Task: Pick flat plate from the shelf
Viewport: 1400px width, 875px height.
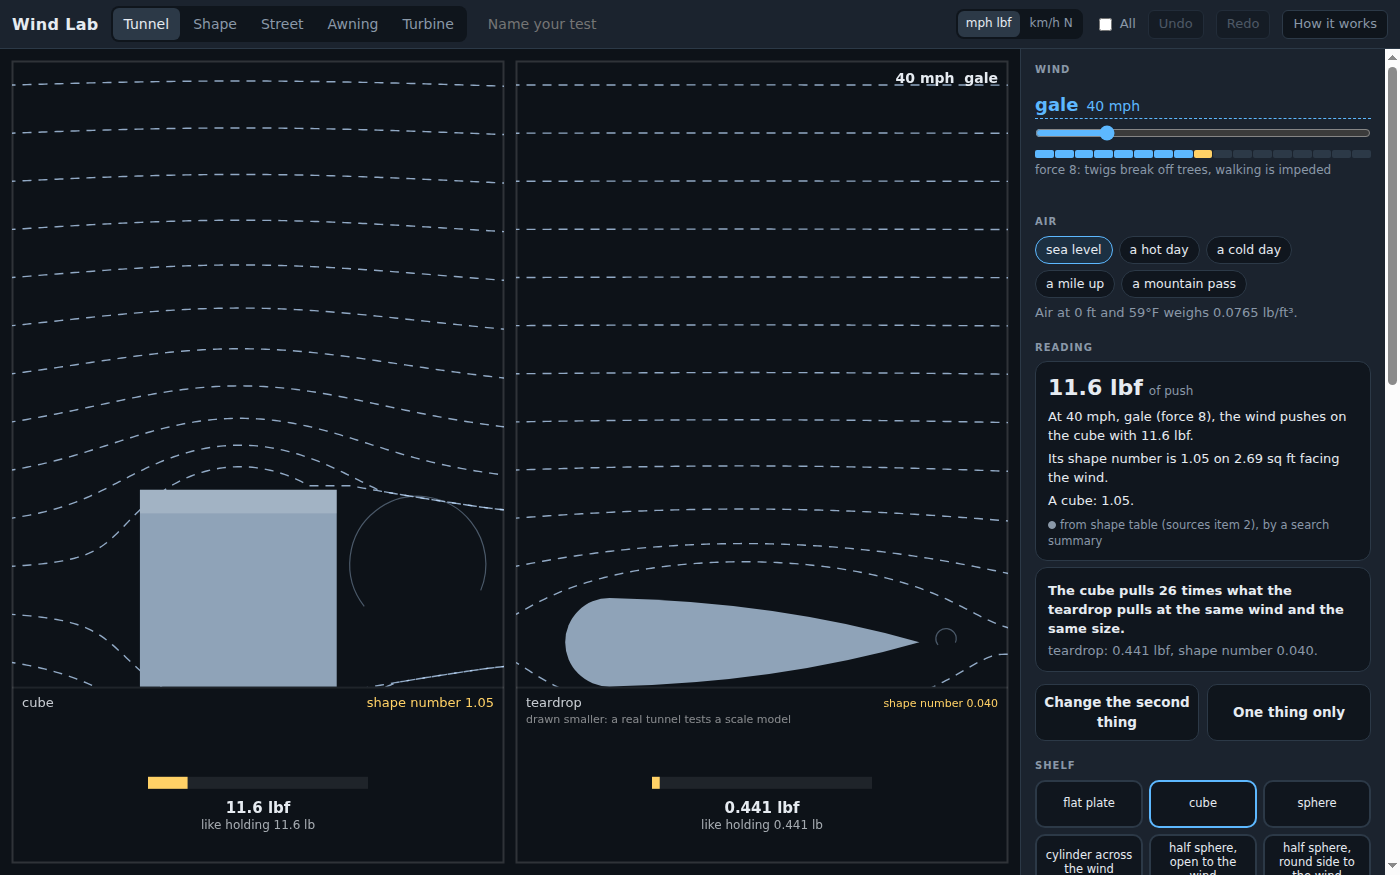Action: pos(1089,804)
